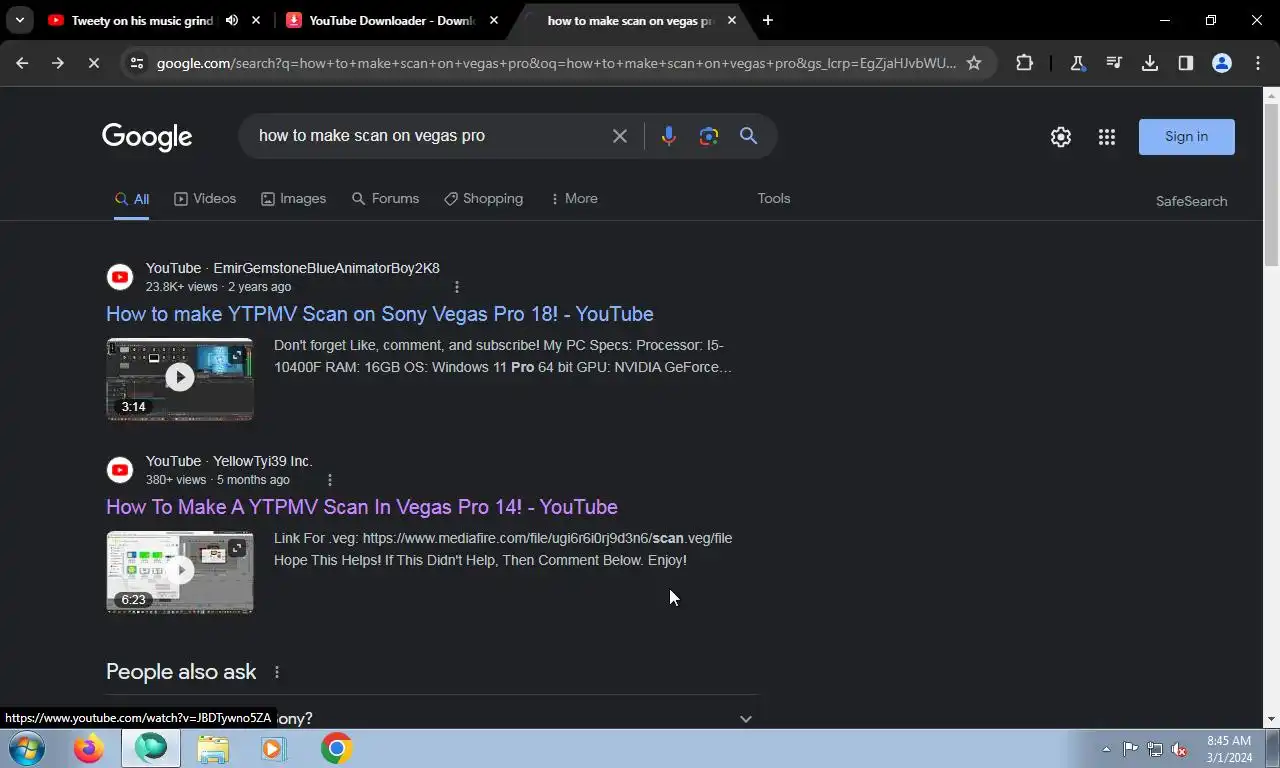Search by image camera icon
This screenshot has height=768, width=1280.
tap(709, 136)
